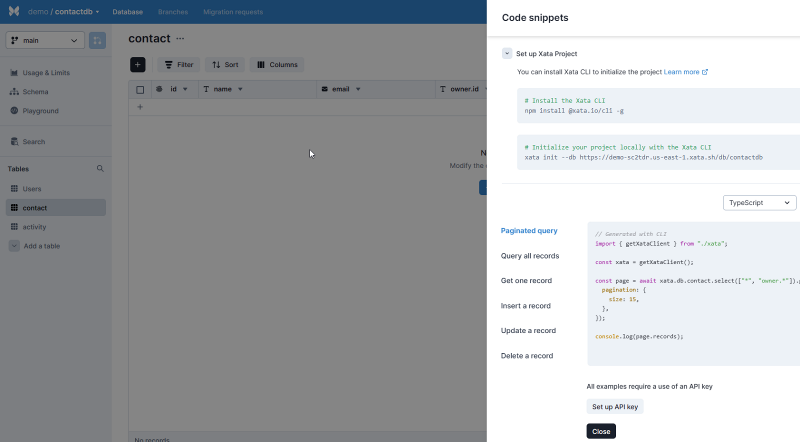800x442 pixels.
Task: Tick the select-all rows checkbox
Action: [x=140, y=90]
